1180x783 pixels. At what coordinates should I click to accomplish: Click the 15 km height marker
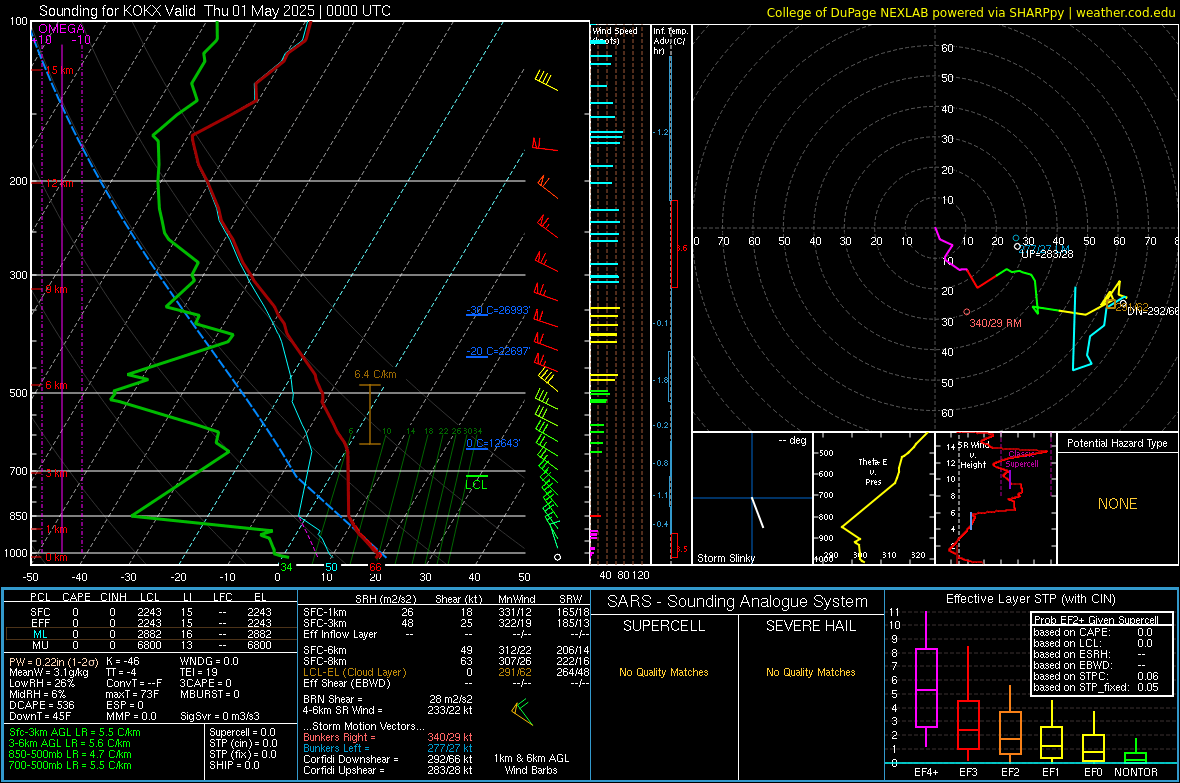pyautogui.click(x=60, y=70)
